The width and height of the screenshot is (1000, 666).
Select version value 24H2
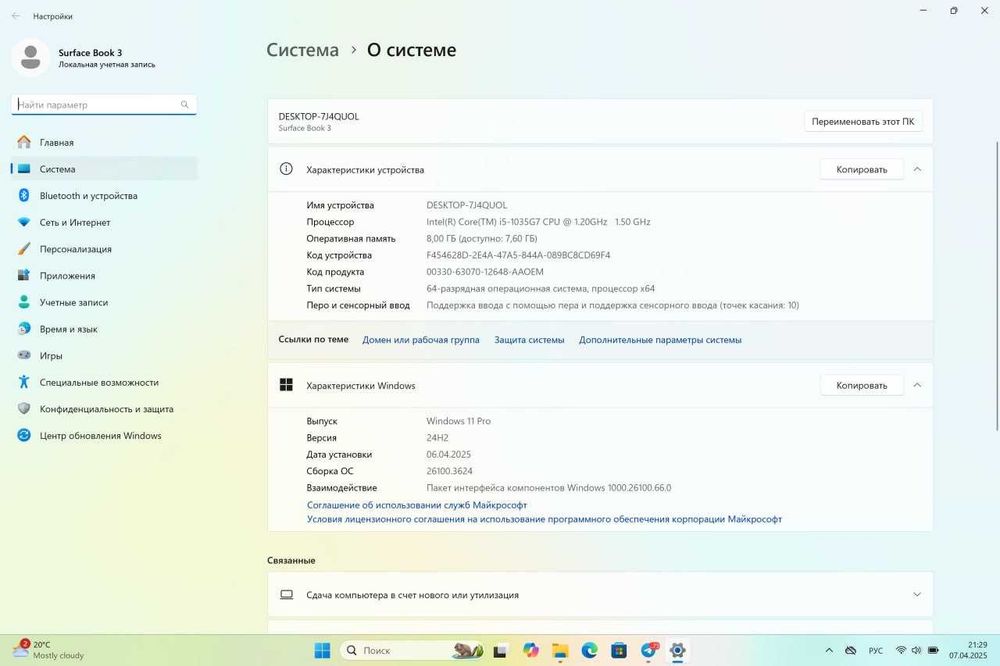tap(437, 438)
